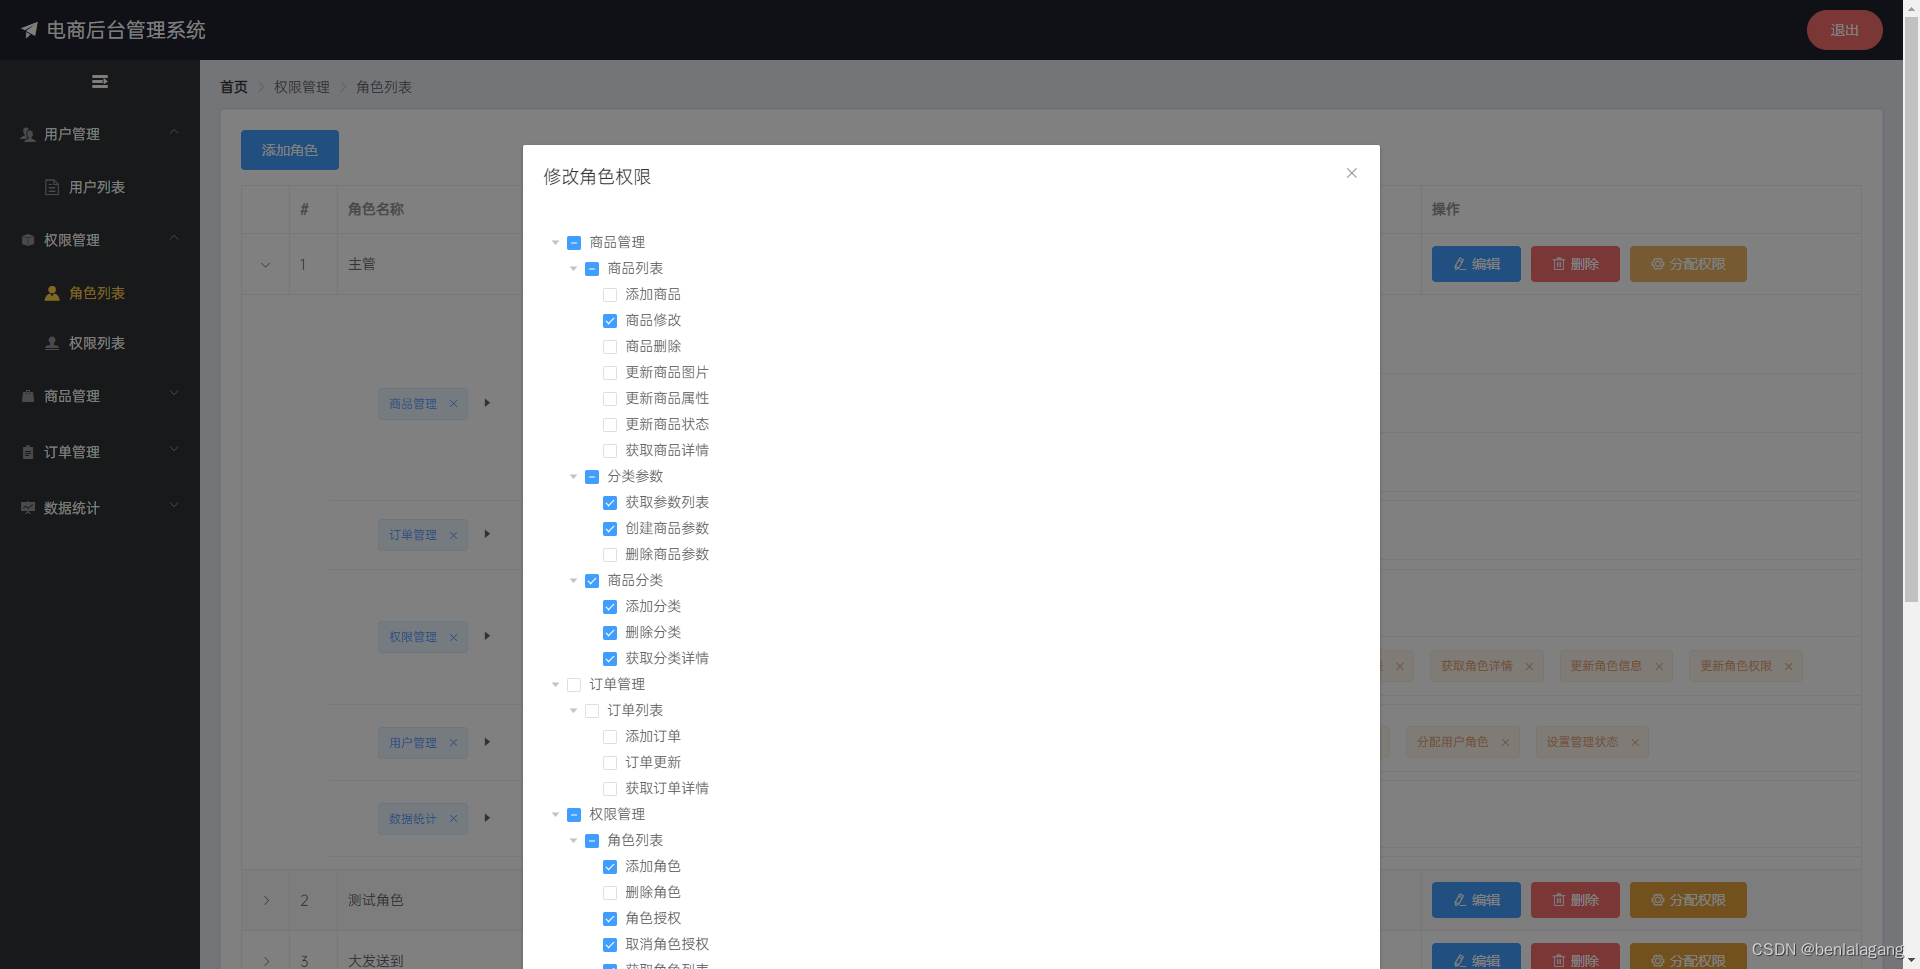Click the 添加角色 button
Screen dimensions: 1920x969
(x=290, y=150)
